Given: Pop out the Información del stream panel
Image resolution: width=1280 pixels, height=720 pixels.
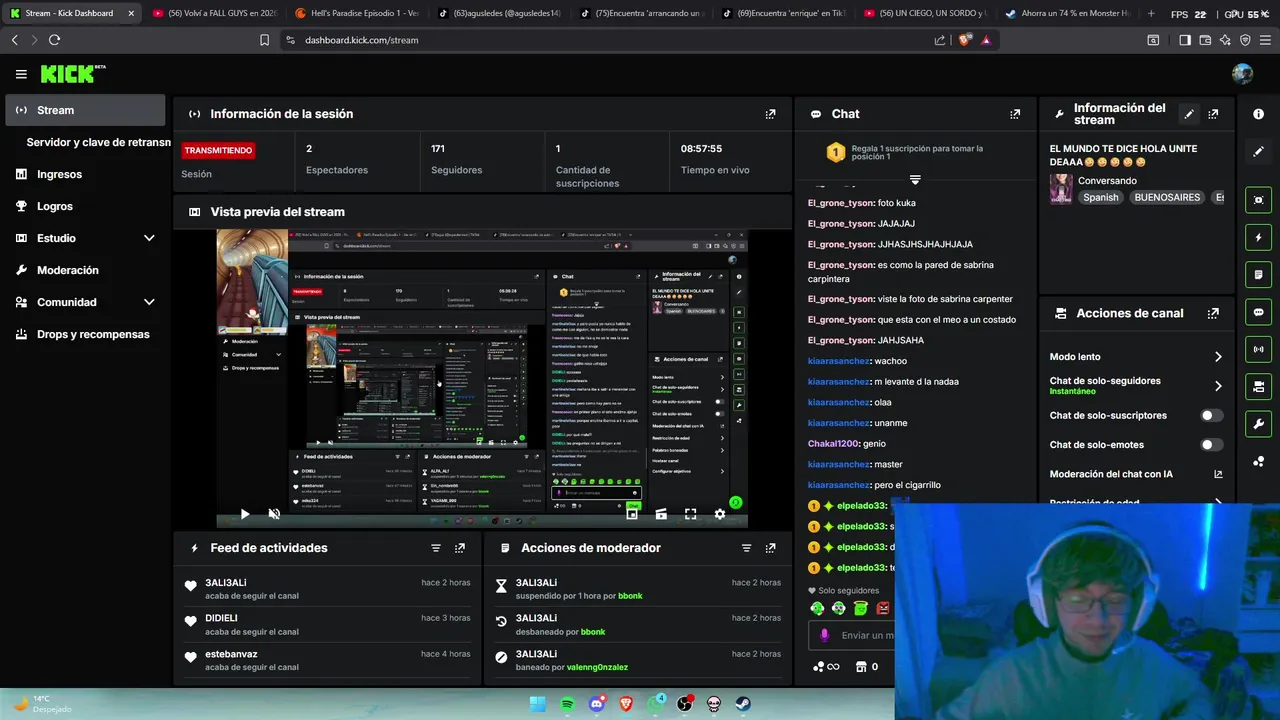Looking at the screenshot, I should click(1213, 114).
